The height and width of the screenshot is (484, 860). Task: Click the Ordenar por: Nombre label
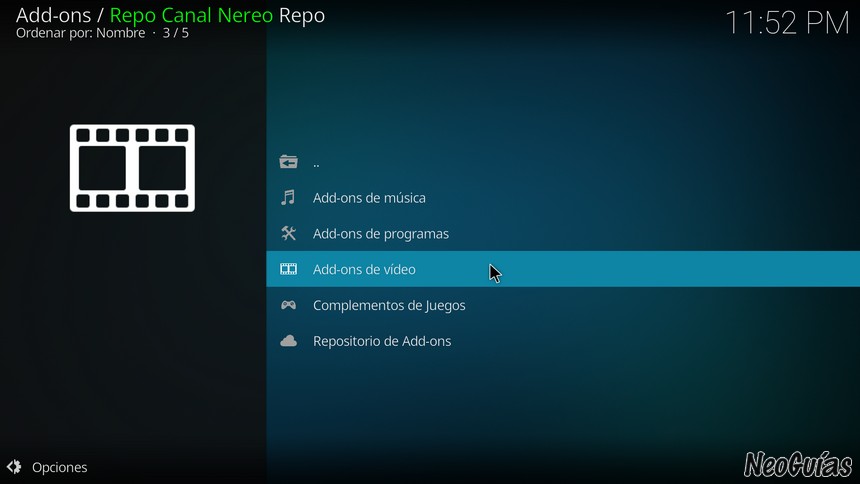tap(81, 33)
